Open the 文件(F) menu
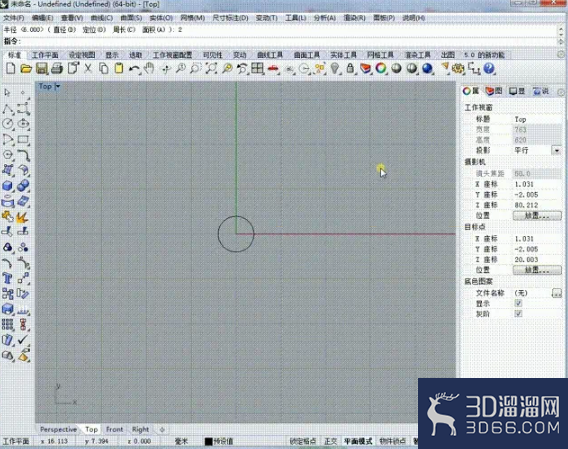This screenshot has height=449, width=568. point(14,18)
